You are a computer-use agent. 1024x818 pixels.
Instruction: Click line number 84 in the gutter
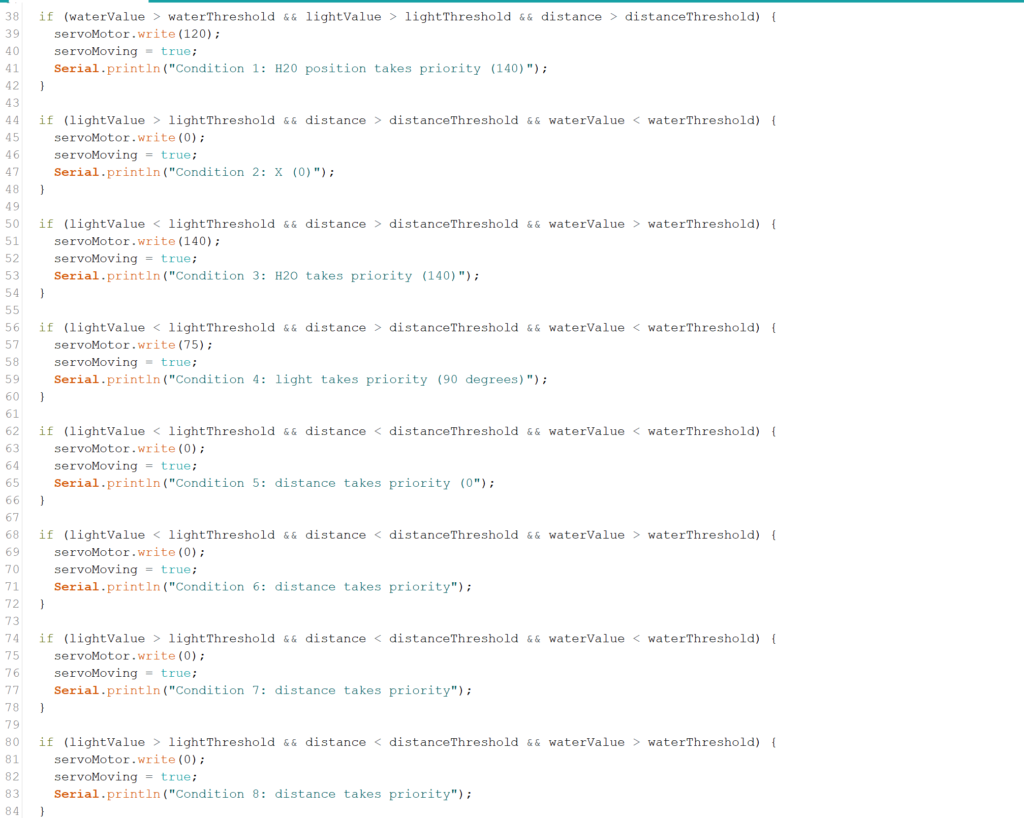(12, 811)
